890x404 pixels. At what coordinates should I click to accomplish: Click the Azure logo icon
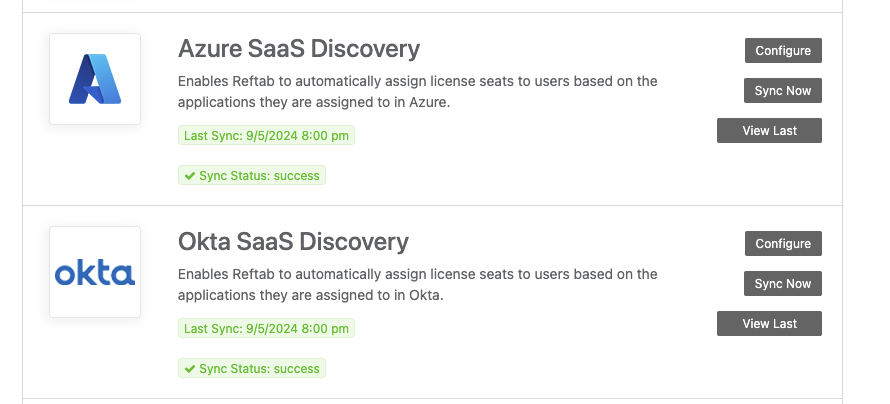click(95, 79)
